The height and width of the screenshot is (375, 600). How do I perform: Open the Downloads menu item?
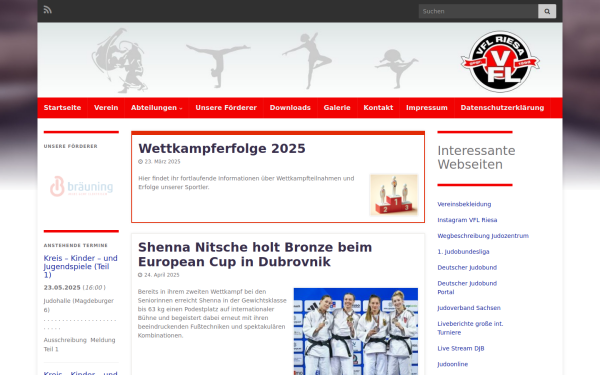290,108
